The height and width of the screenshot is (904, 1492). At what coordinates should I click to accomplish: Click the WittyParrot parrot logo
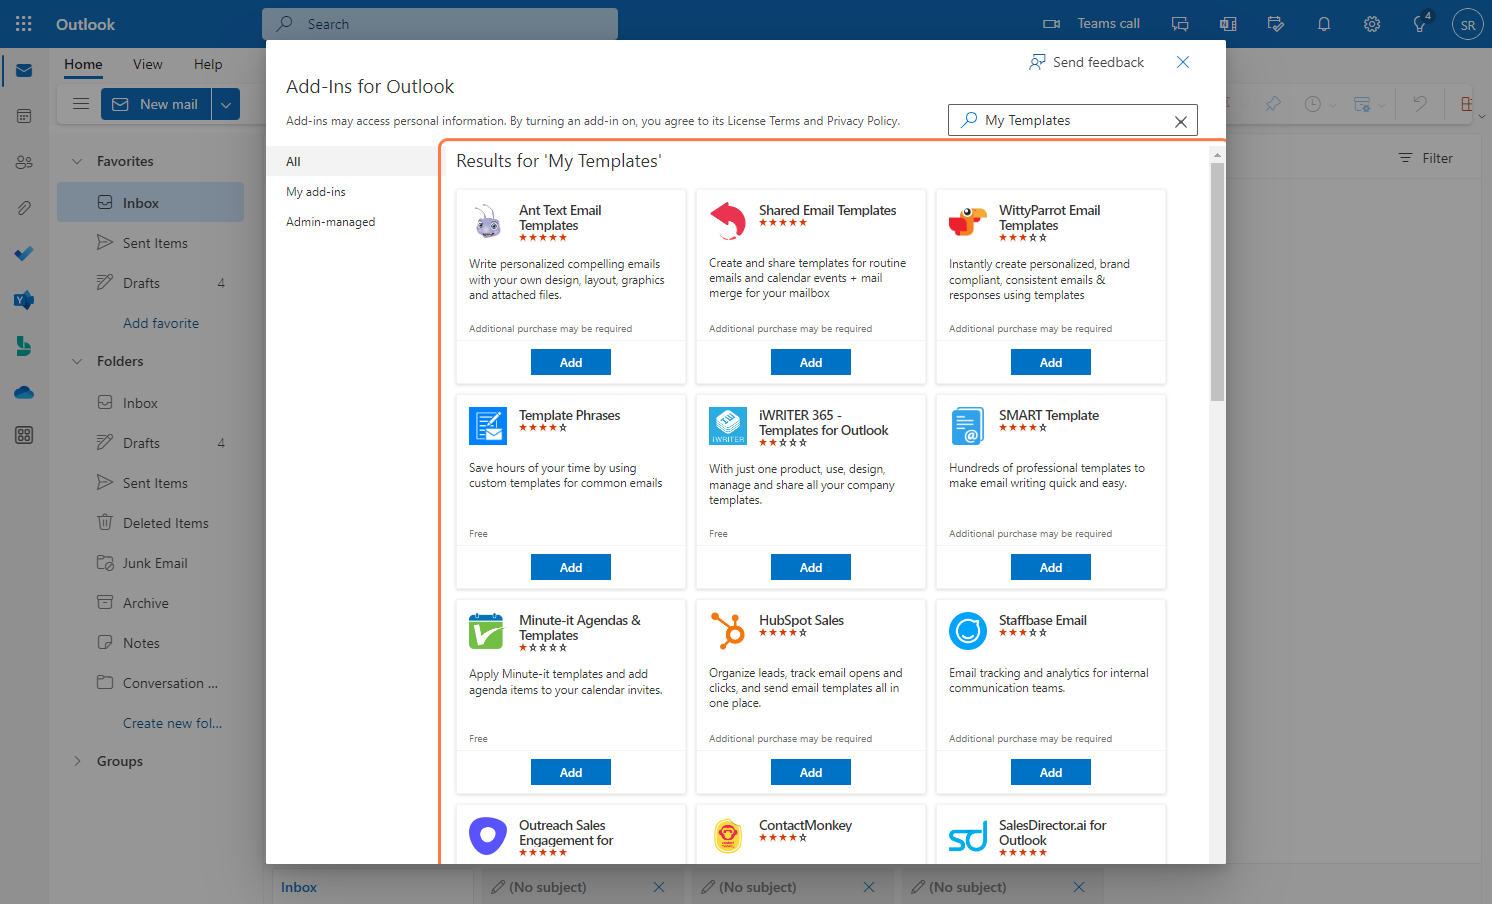point(968,221)
